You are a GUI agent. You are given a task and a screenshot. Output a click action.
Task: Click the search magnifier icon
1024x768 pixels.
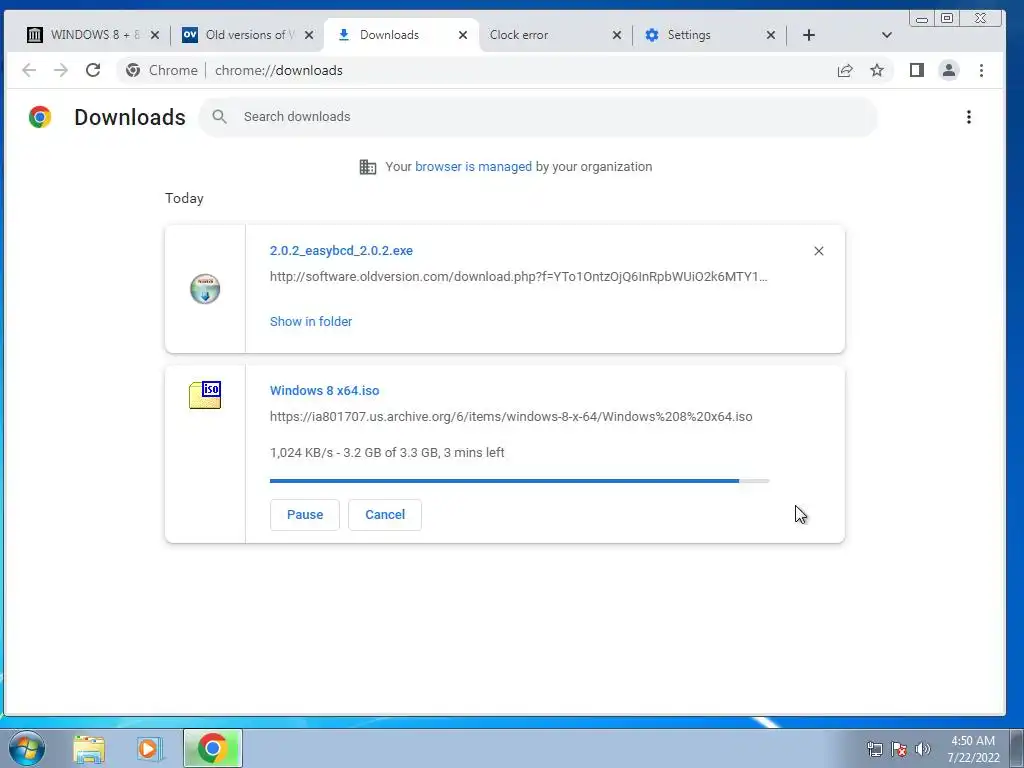219,117
